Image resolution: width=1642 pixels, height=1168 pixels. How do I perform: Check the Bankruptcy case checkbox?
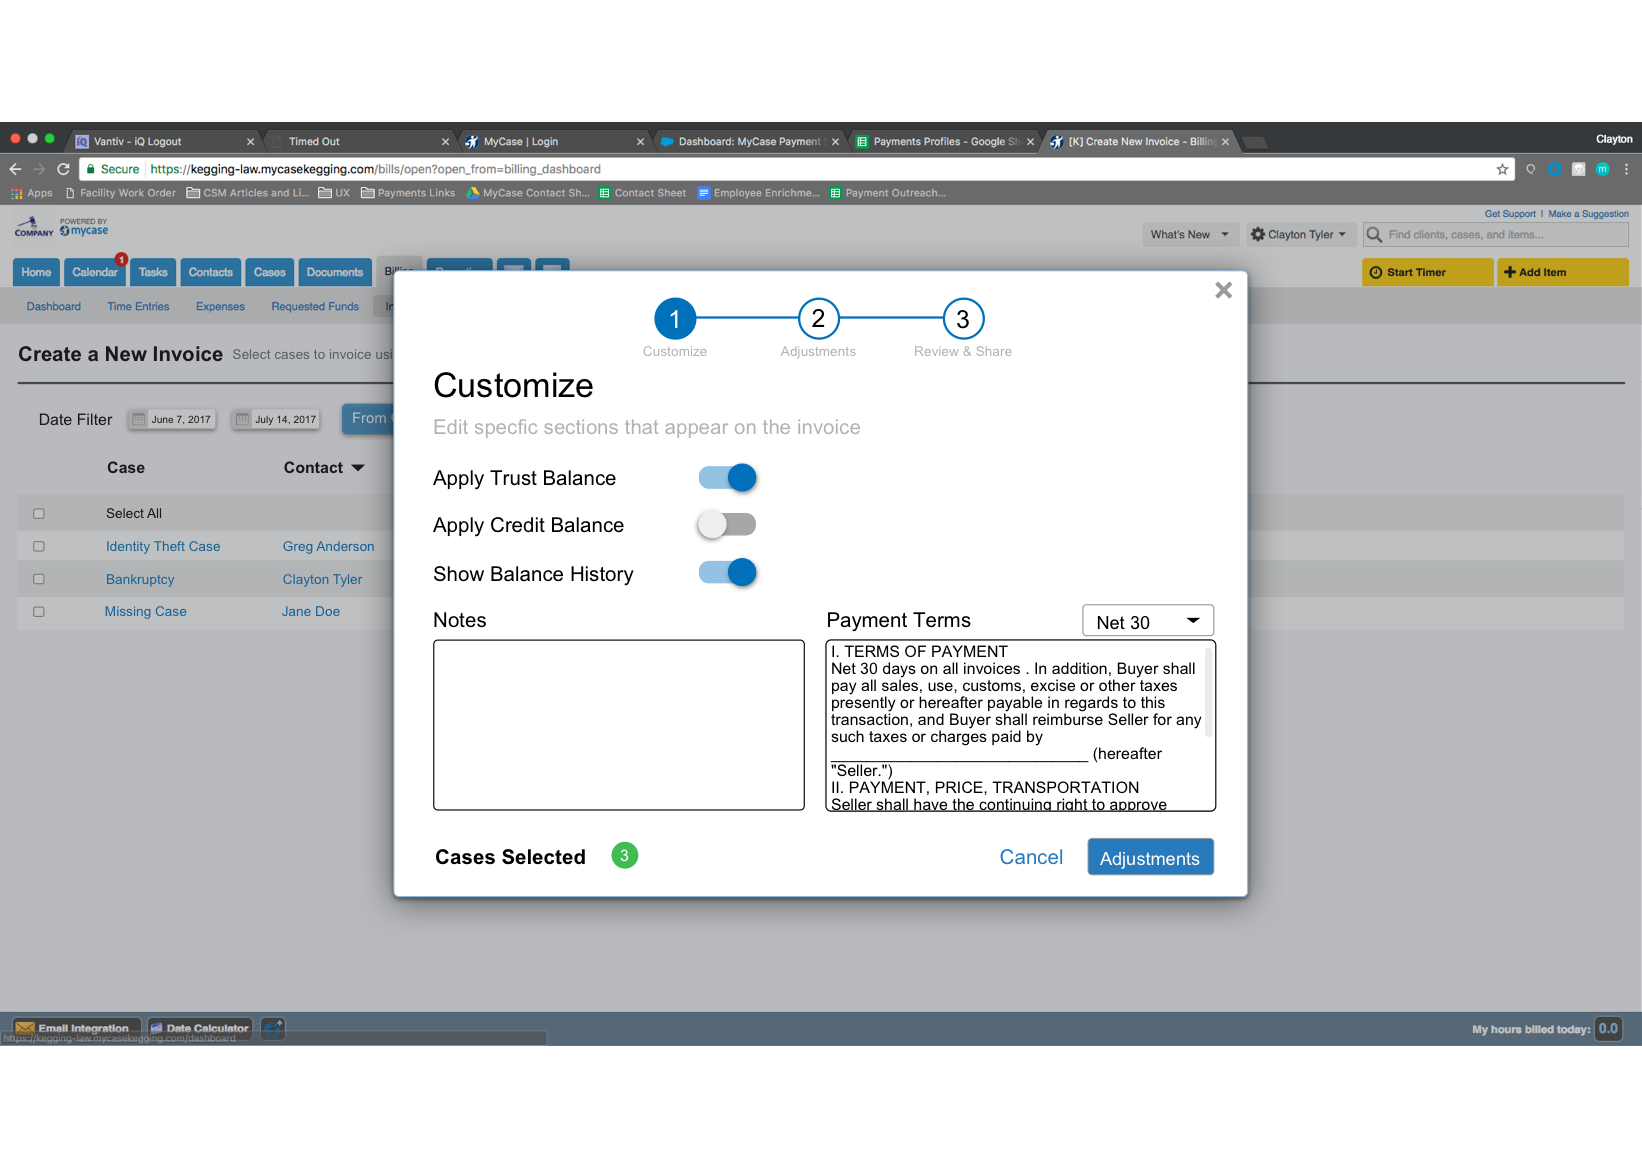(39, 579)
